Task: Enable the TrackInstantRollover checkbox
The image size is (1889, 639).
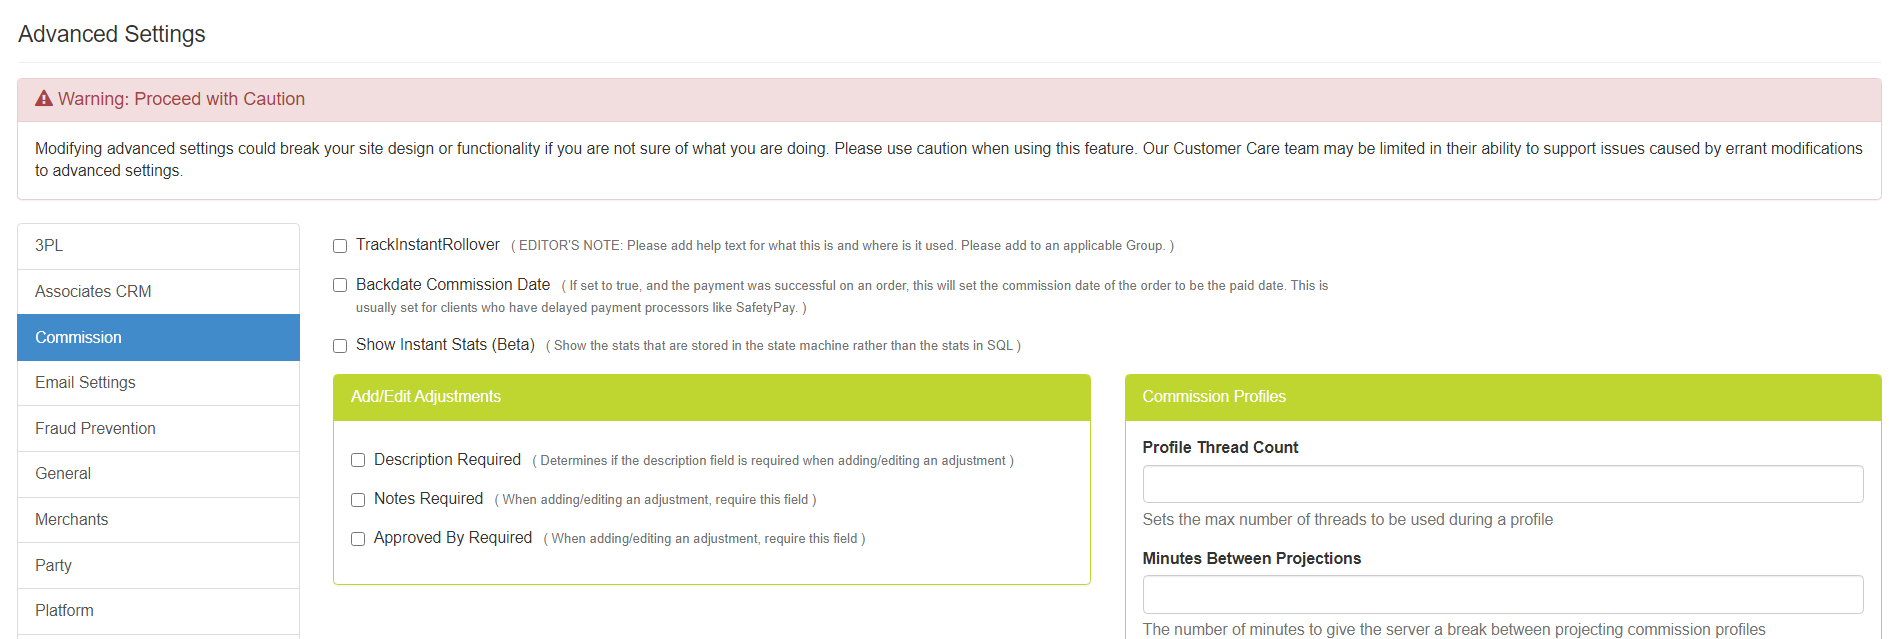Action: pyautogui.click(x=340, y=246)
